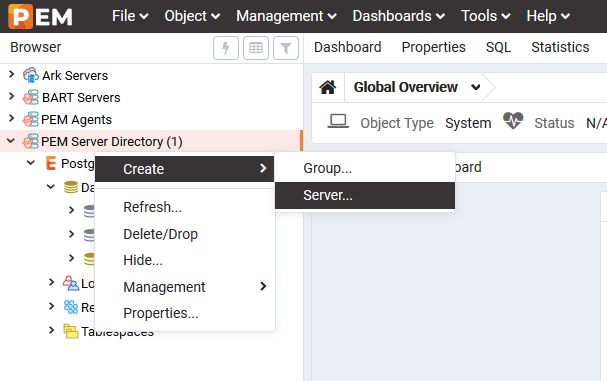Click the View Data table icon
The image size is (607, 381).
(x=255, y=48)
